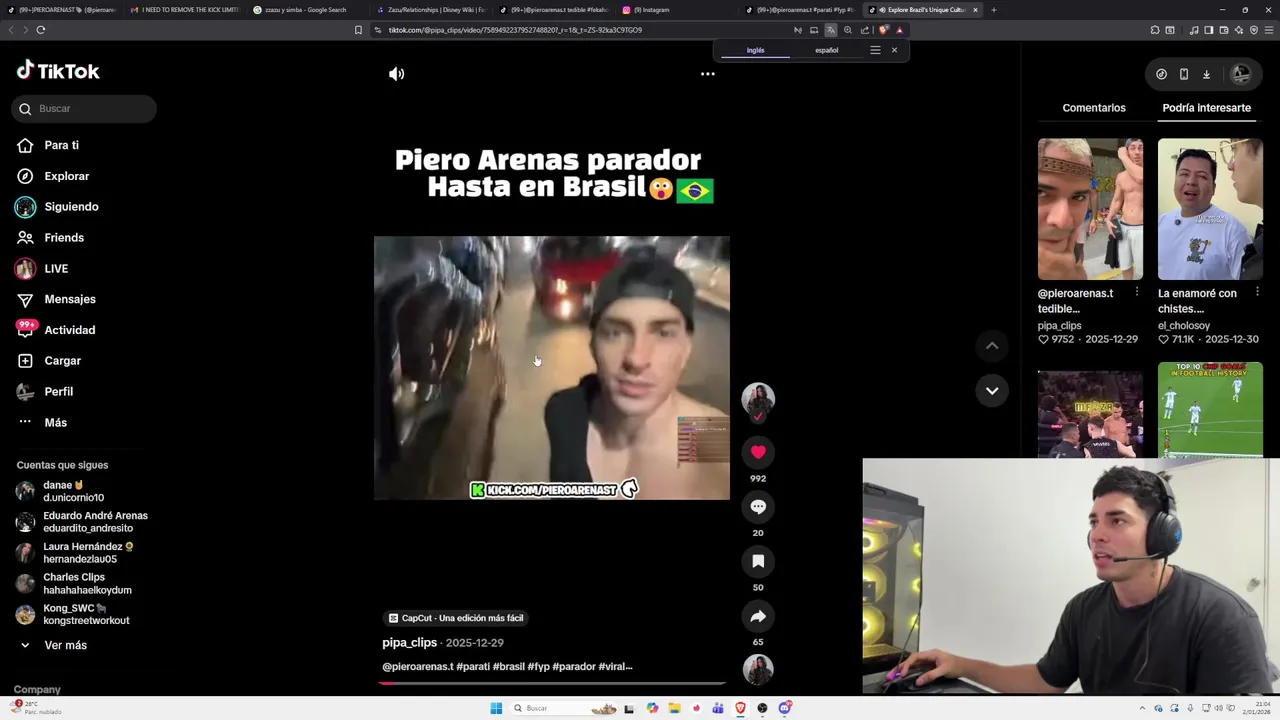Open the three-dots video options menu
Viewport: 1280px width, 720px height.
coord(708,74)
